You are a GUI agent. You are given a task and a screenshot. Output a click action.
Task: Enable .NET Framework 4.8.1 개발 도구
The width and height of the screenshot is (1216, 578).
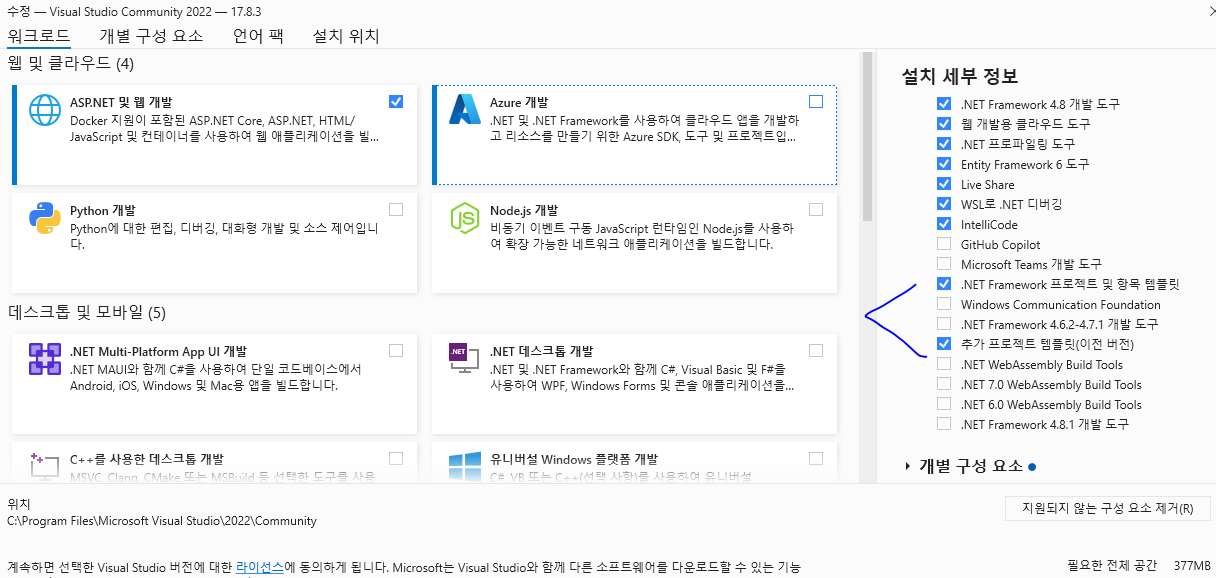(944, 424)
